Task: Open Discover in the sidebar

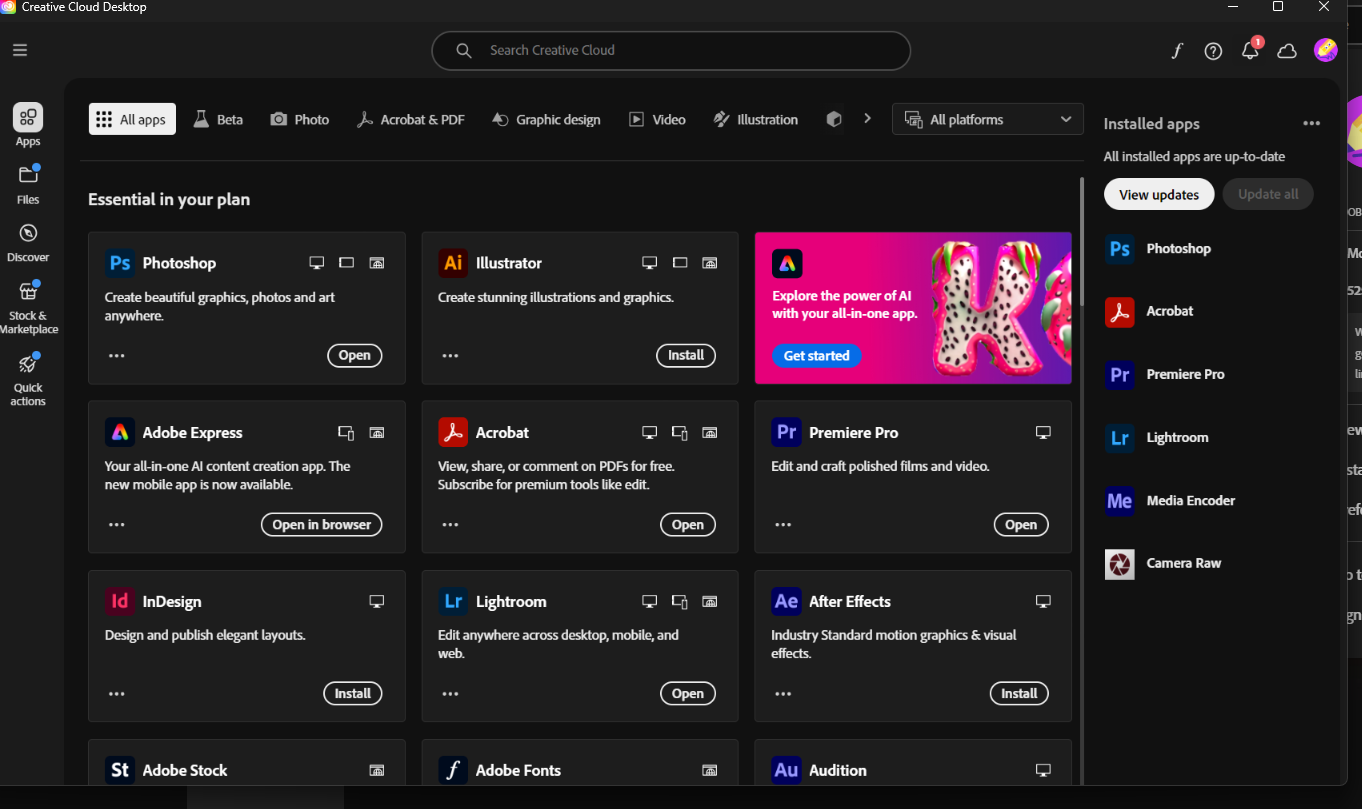Action: 28,241
